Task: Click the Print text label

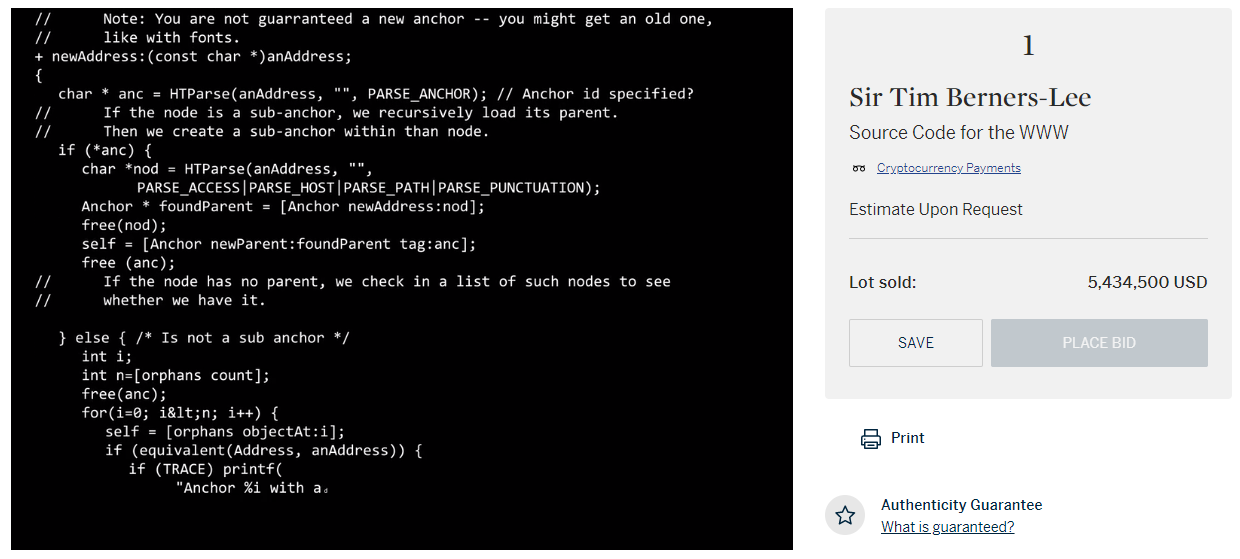Action: click(x=908, y=438)
